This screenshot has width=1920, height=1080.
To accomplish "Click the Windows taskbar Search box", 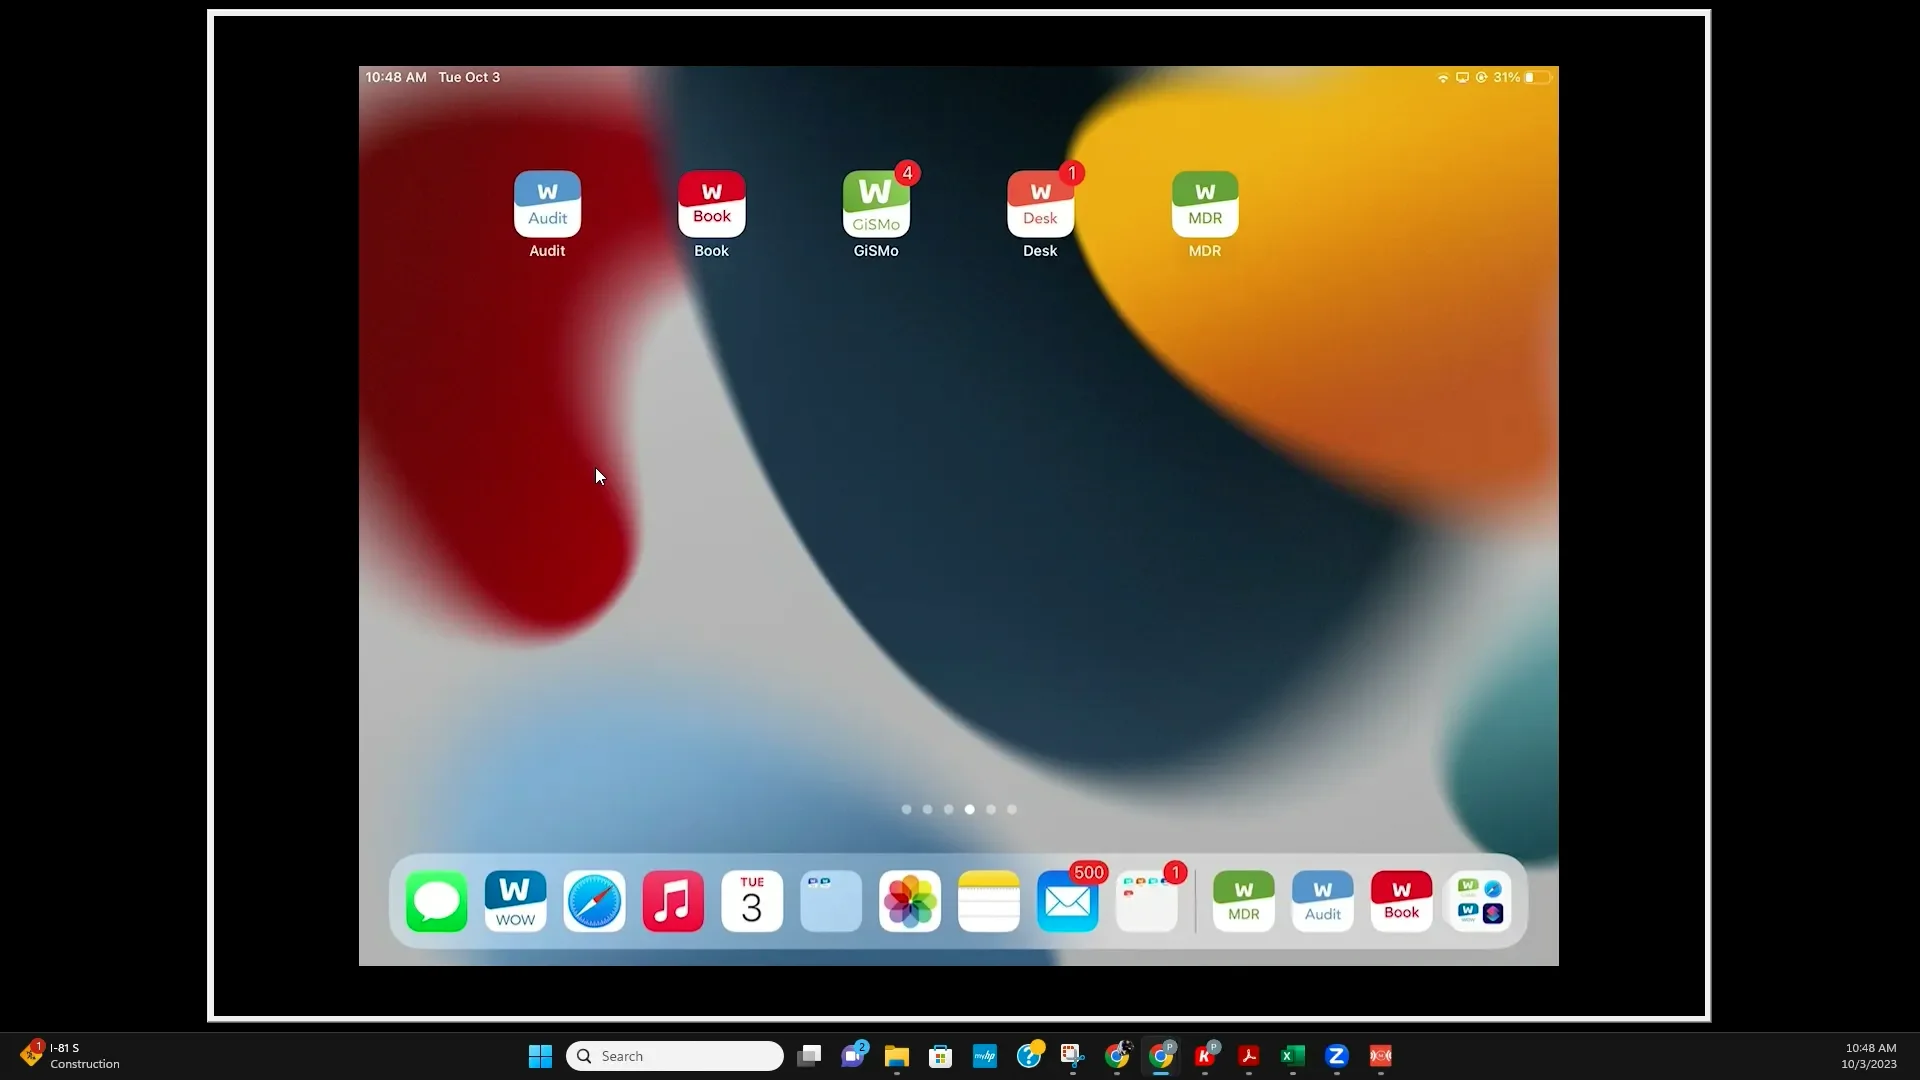I will point(675,1056).
